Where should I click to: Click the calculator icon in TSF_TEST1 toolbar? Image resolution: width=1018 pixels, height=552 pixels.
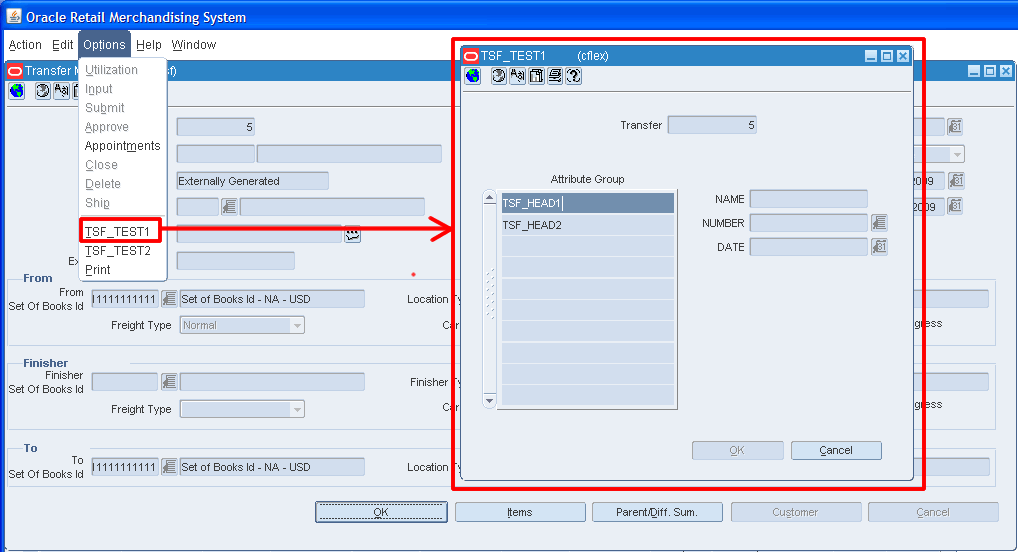click(536, 76)
